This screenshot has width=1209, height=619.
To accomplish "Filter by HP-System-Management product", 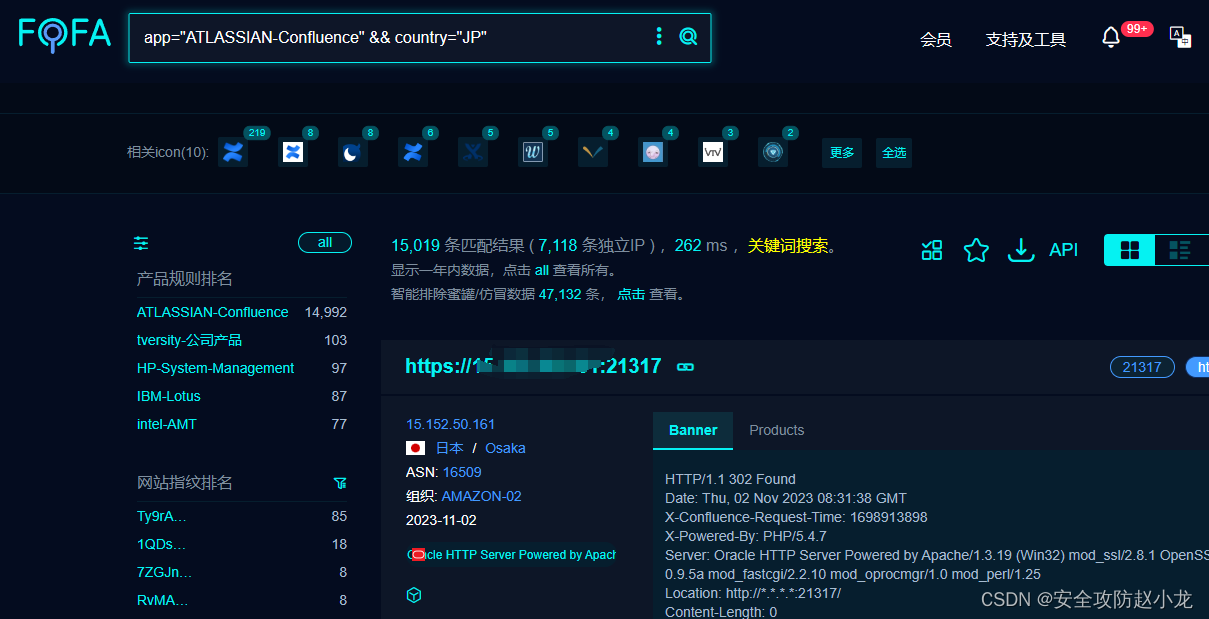I will [x=215, y=368].
